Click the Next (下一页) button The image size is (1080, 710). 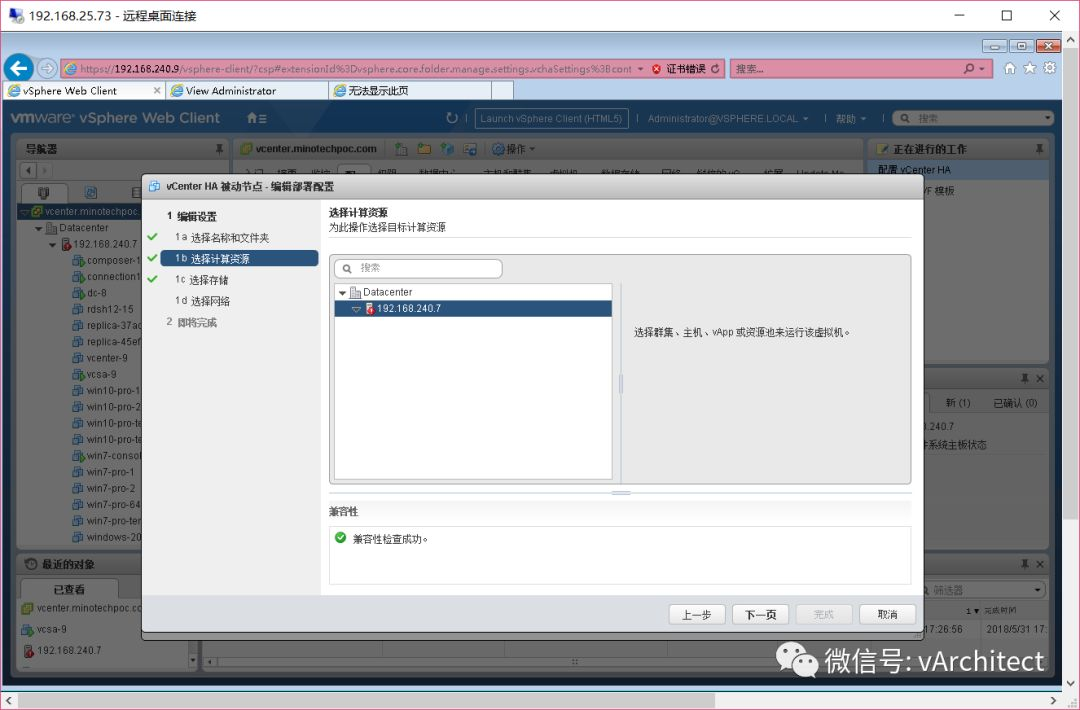pyautogui.click(x=760, y=614)
